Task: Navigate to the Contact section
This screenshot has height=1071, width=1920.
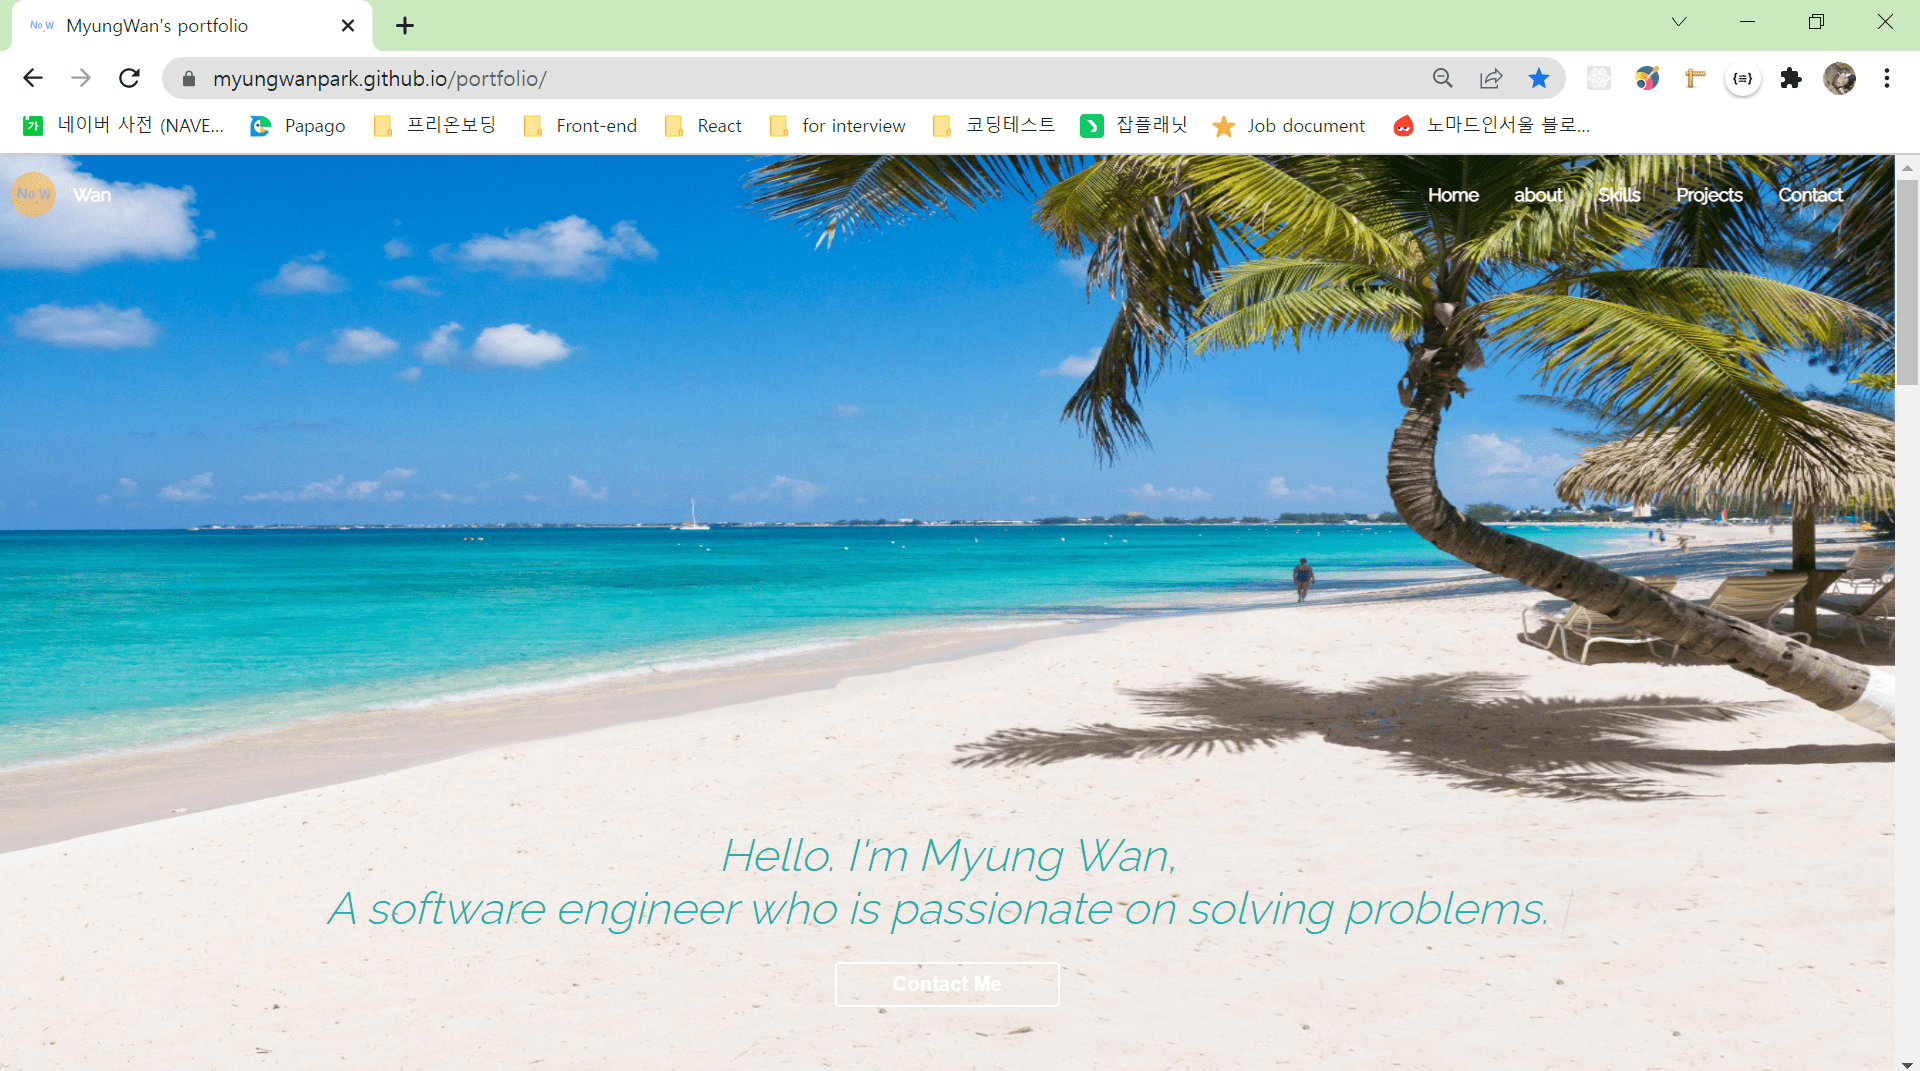Action: 1810,195
